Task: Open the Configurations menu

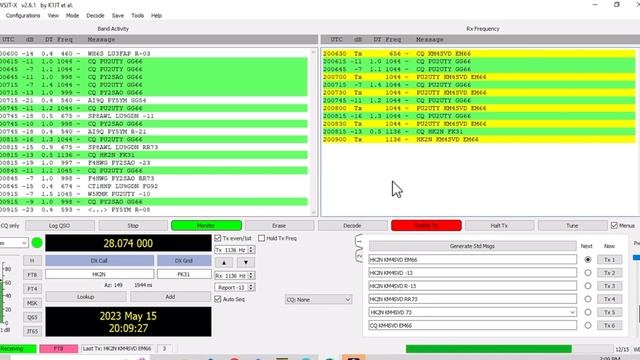Action: 23,16
